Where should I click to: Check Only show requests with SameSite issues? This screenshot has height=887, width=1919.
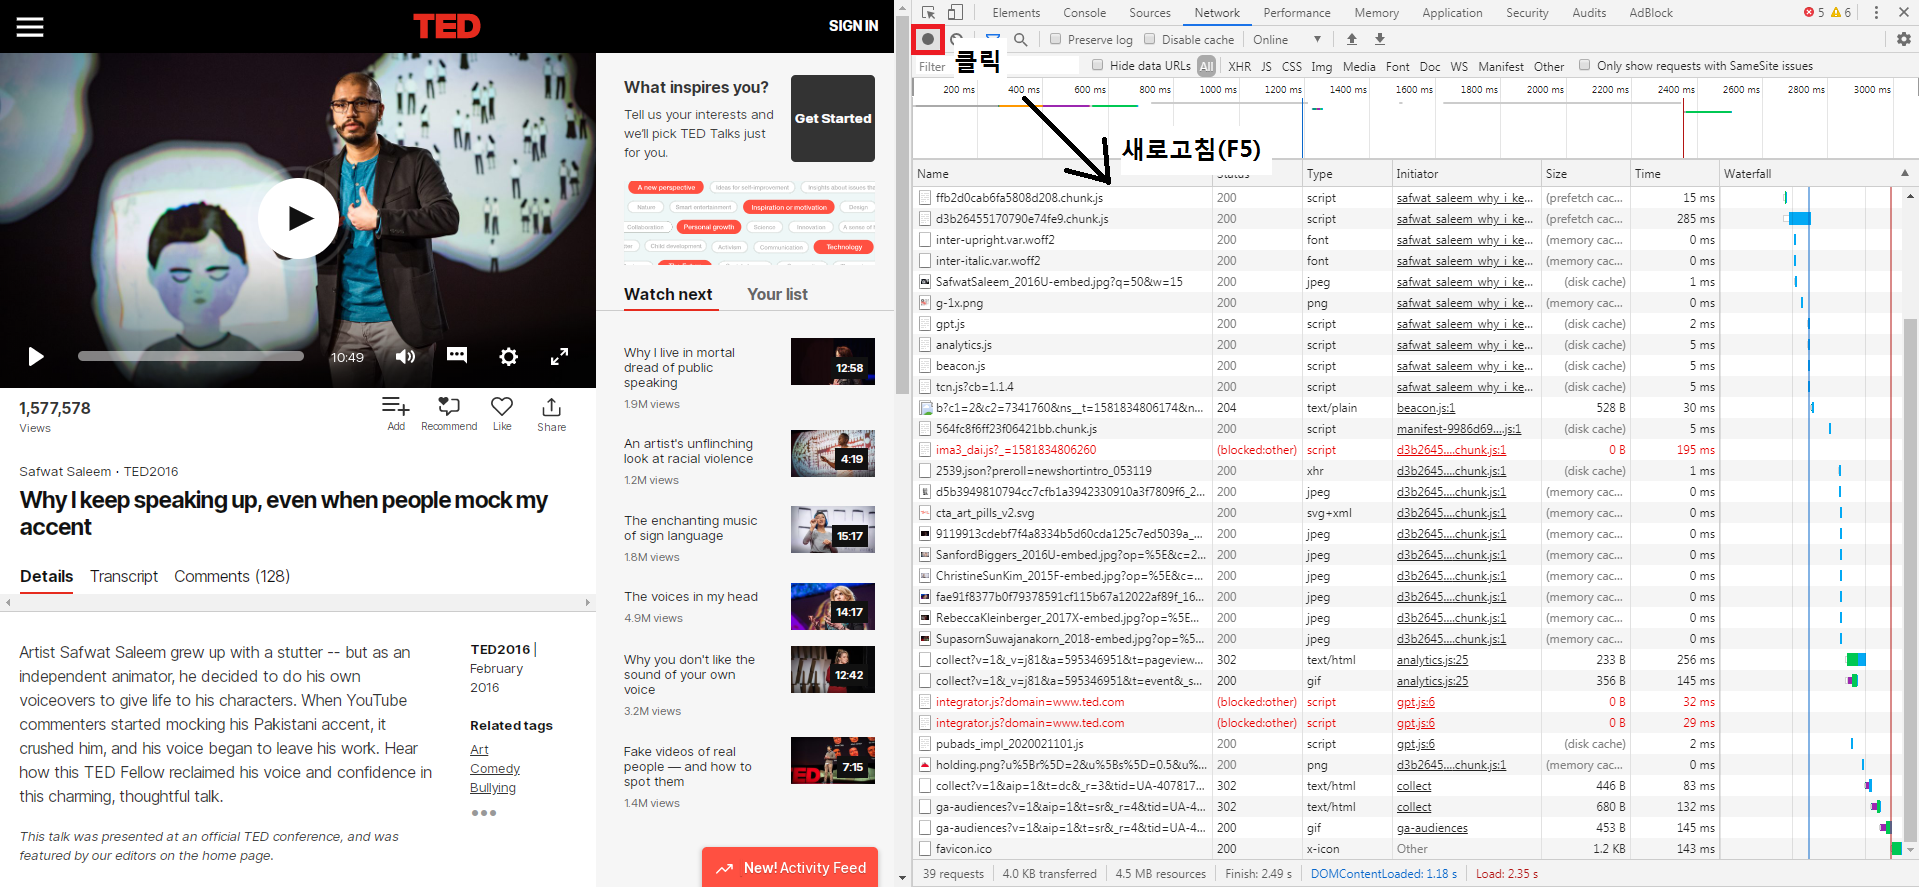[x=1584, y=65]
